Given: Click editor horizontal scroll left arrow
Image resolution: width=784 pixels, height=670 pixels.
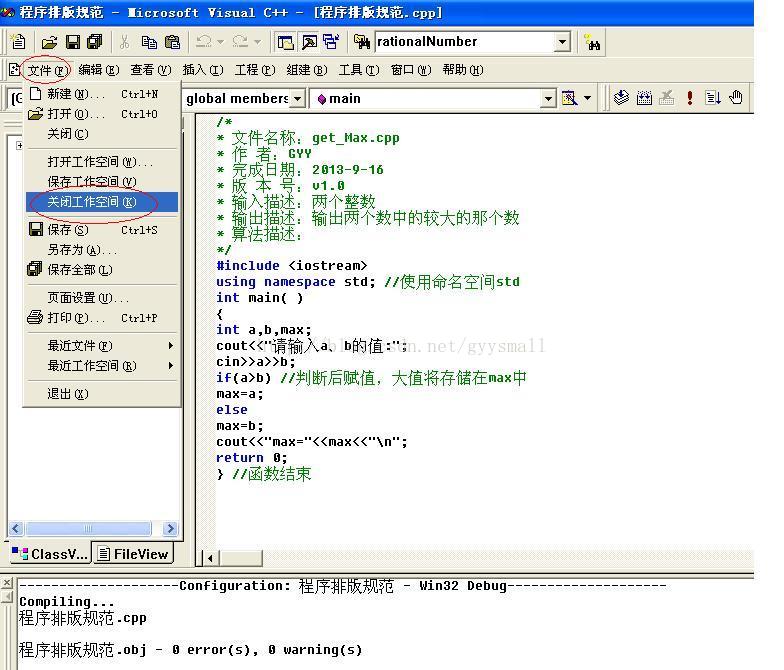Looking at the screenshot, I should click(x=211, y=558).
